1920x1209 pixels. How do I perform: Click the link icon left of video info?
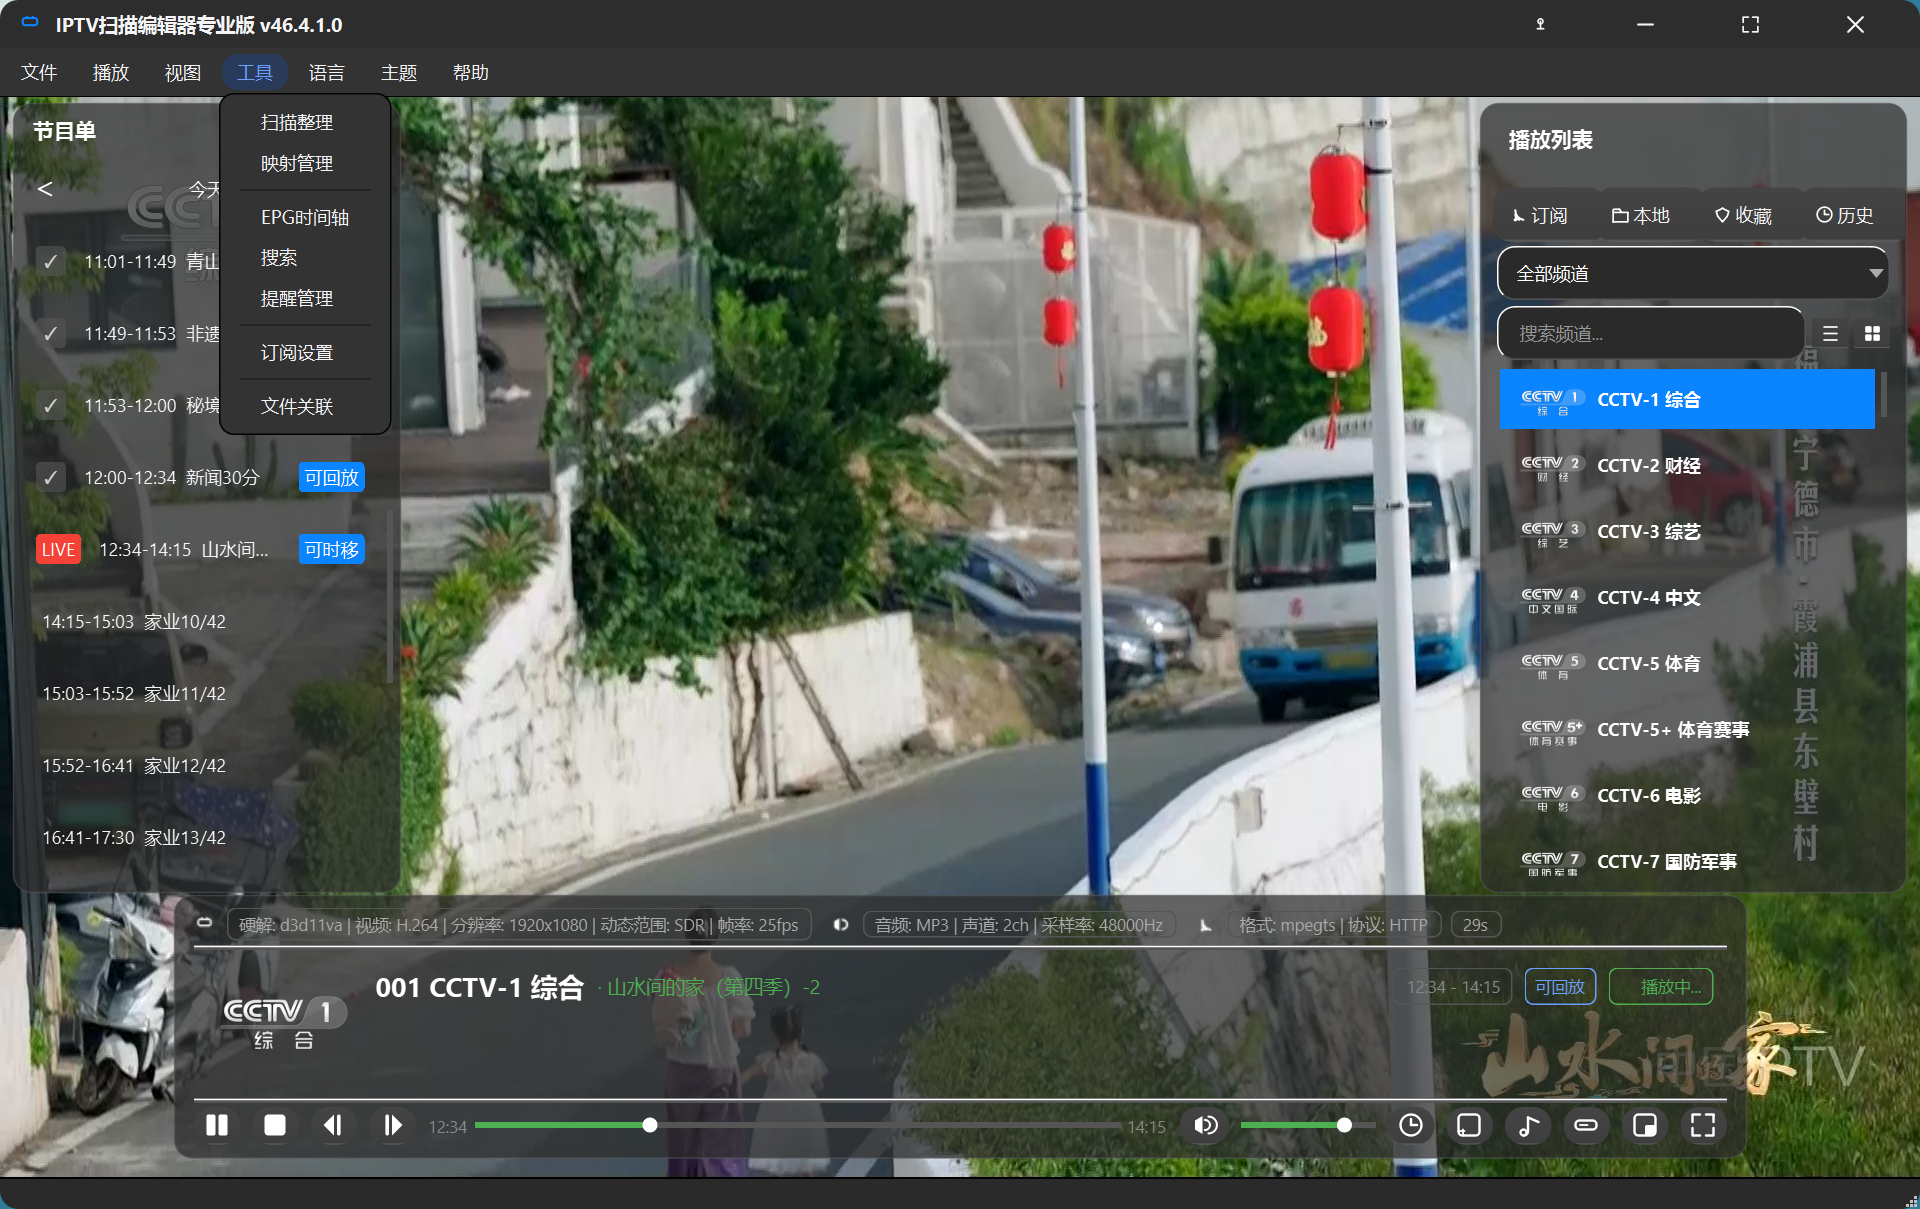[x=204, y=924]
